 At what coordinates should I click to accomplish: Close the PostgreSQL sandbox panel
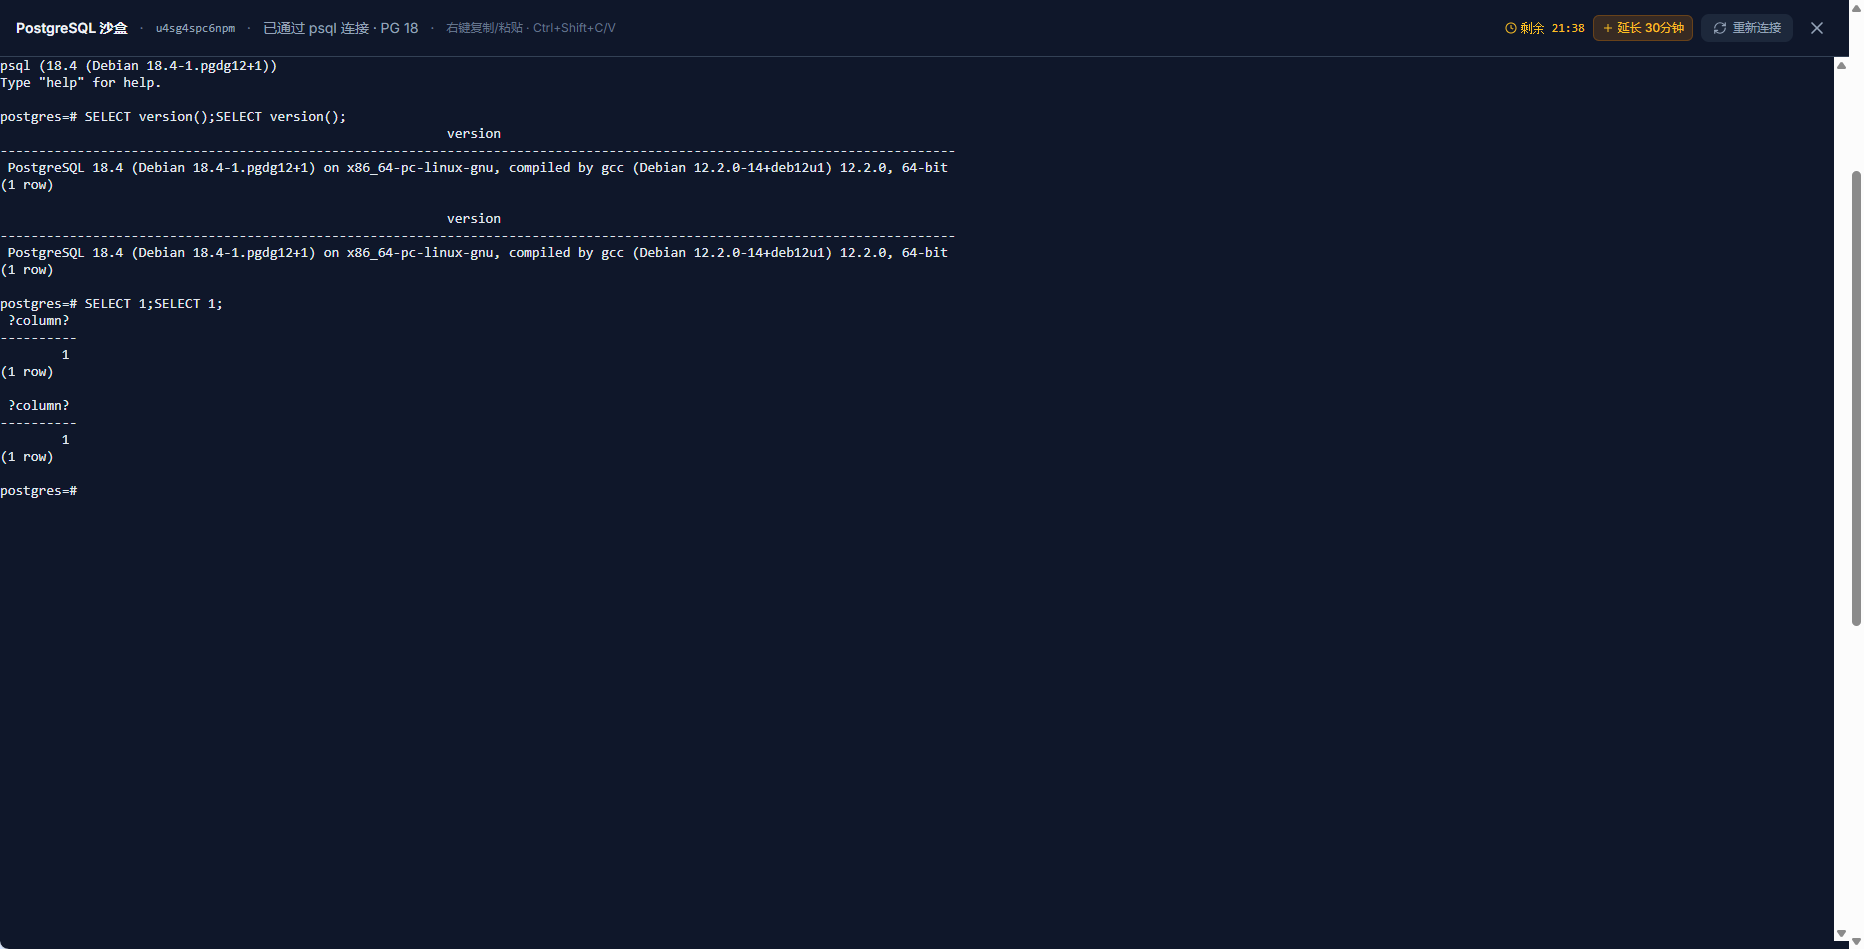click(1817, 28)
